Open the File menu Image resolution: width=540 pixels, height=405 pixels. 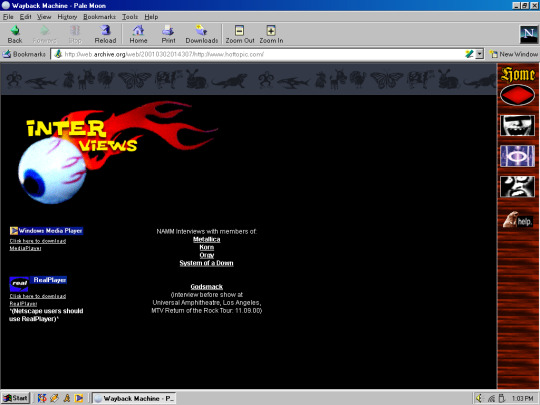point(8,17)
